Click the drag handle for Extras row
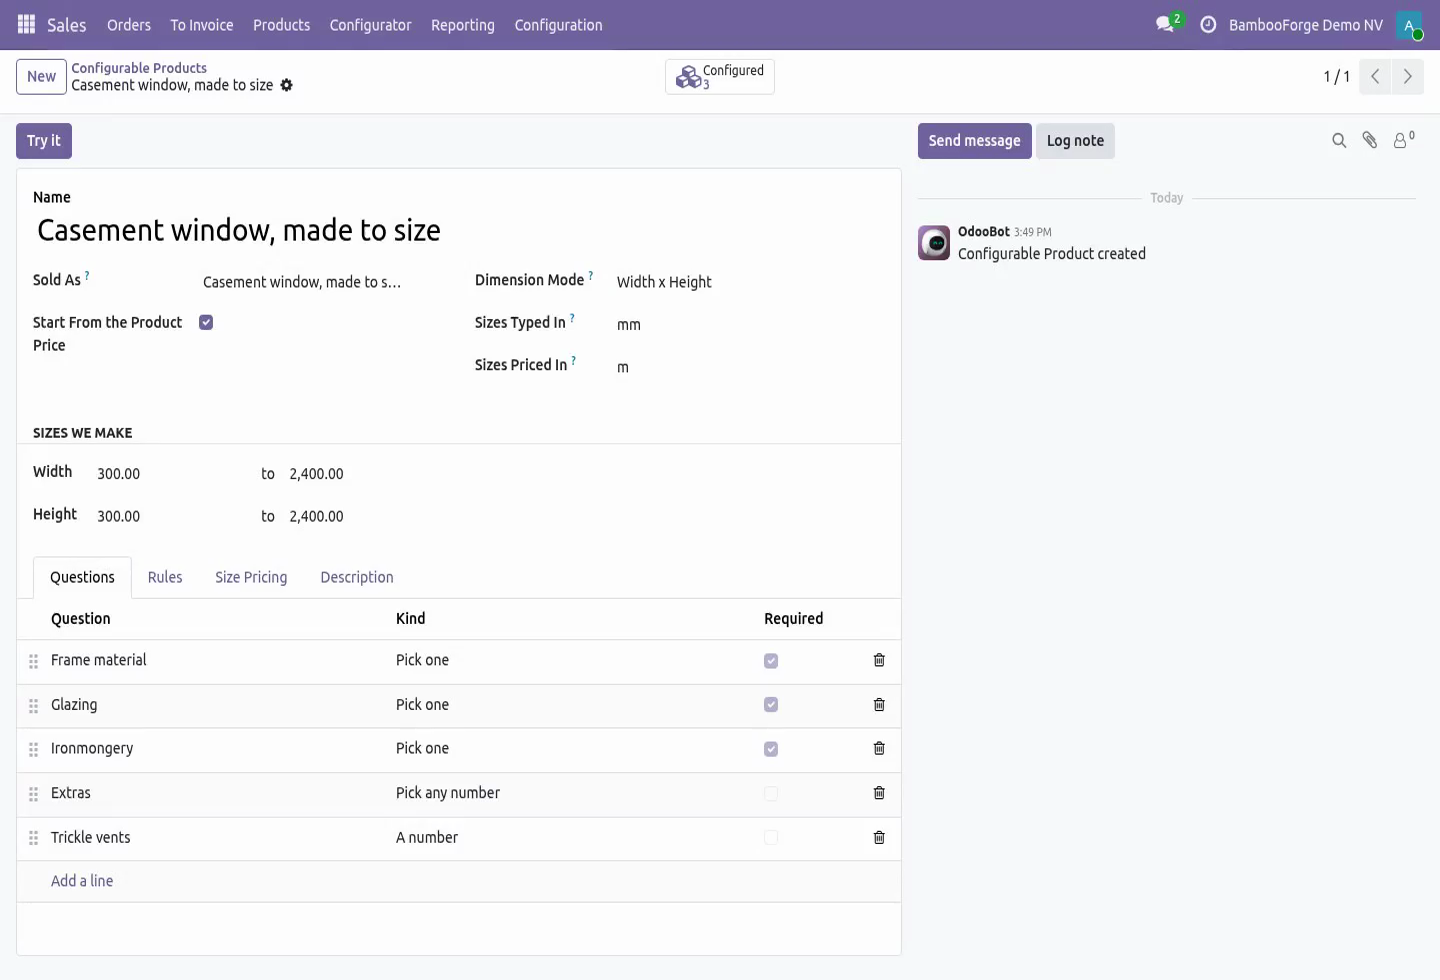 33,794
